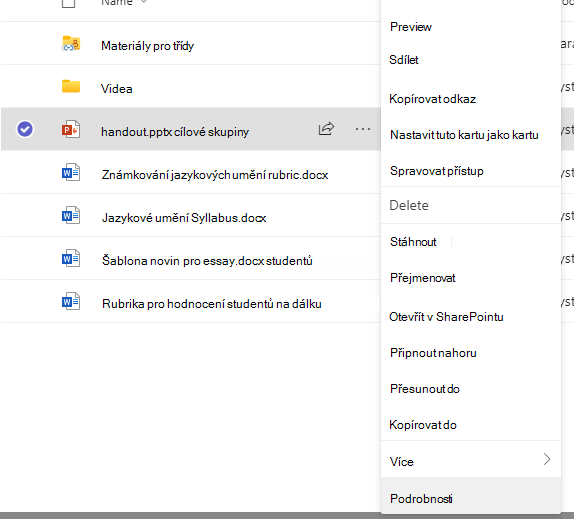Click Word icon for Šablona novin file

[71, 258]
